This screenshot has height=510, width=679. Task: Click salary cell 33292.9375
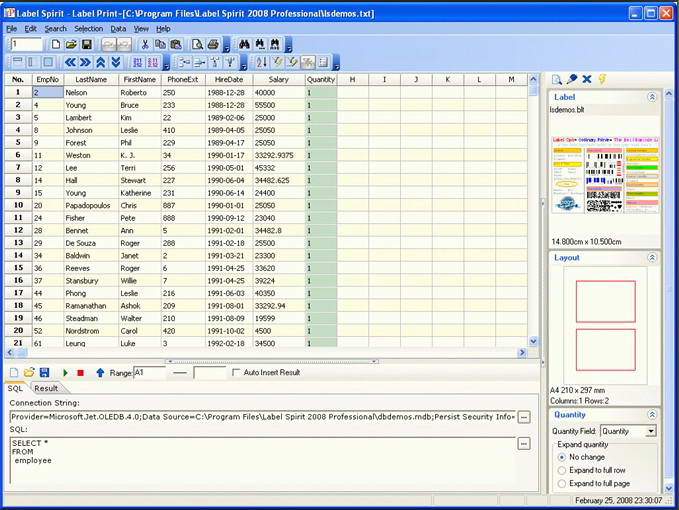278,155
